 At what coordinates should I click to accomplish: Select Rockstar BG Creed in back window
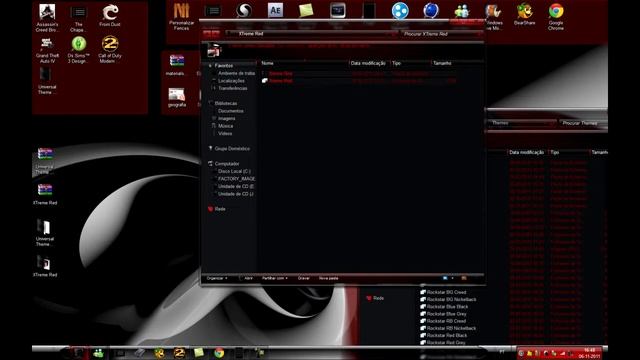[446, 292]
